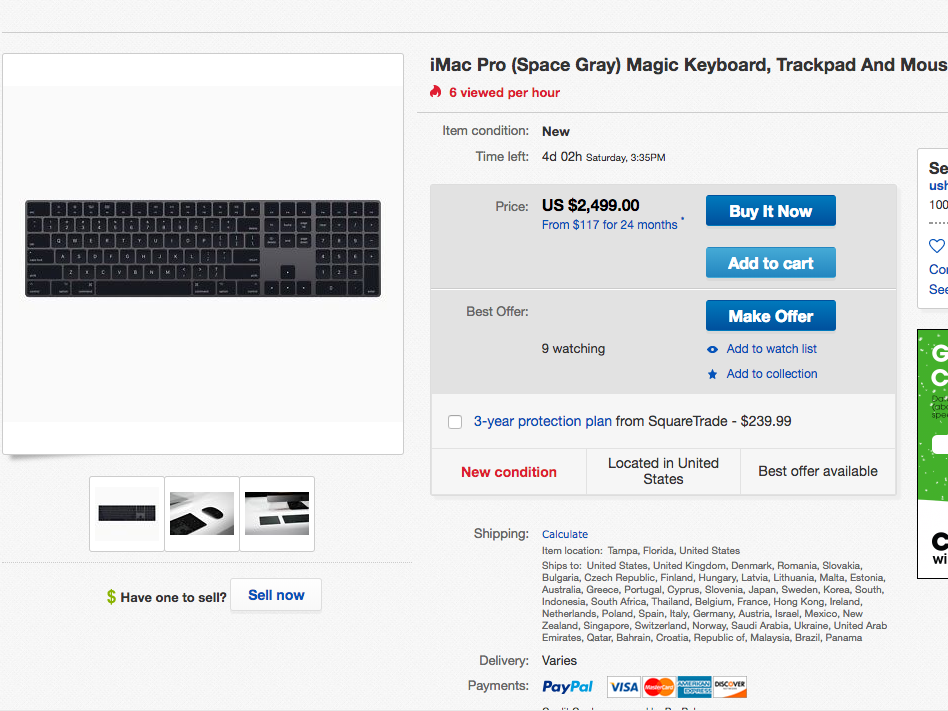Click the American Express card icon
The image size is (948, 711).
tap(694, 687)
